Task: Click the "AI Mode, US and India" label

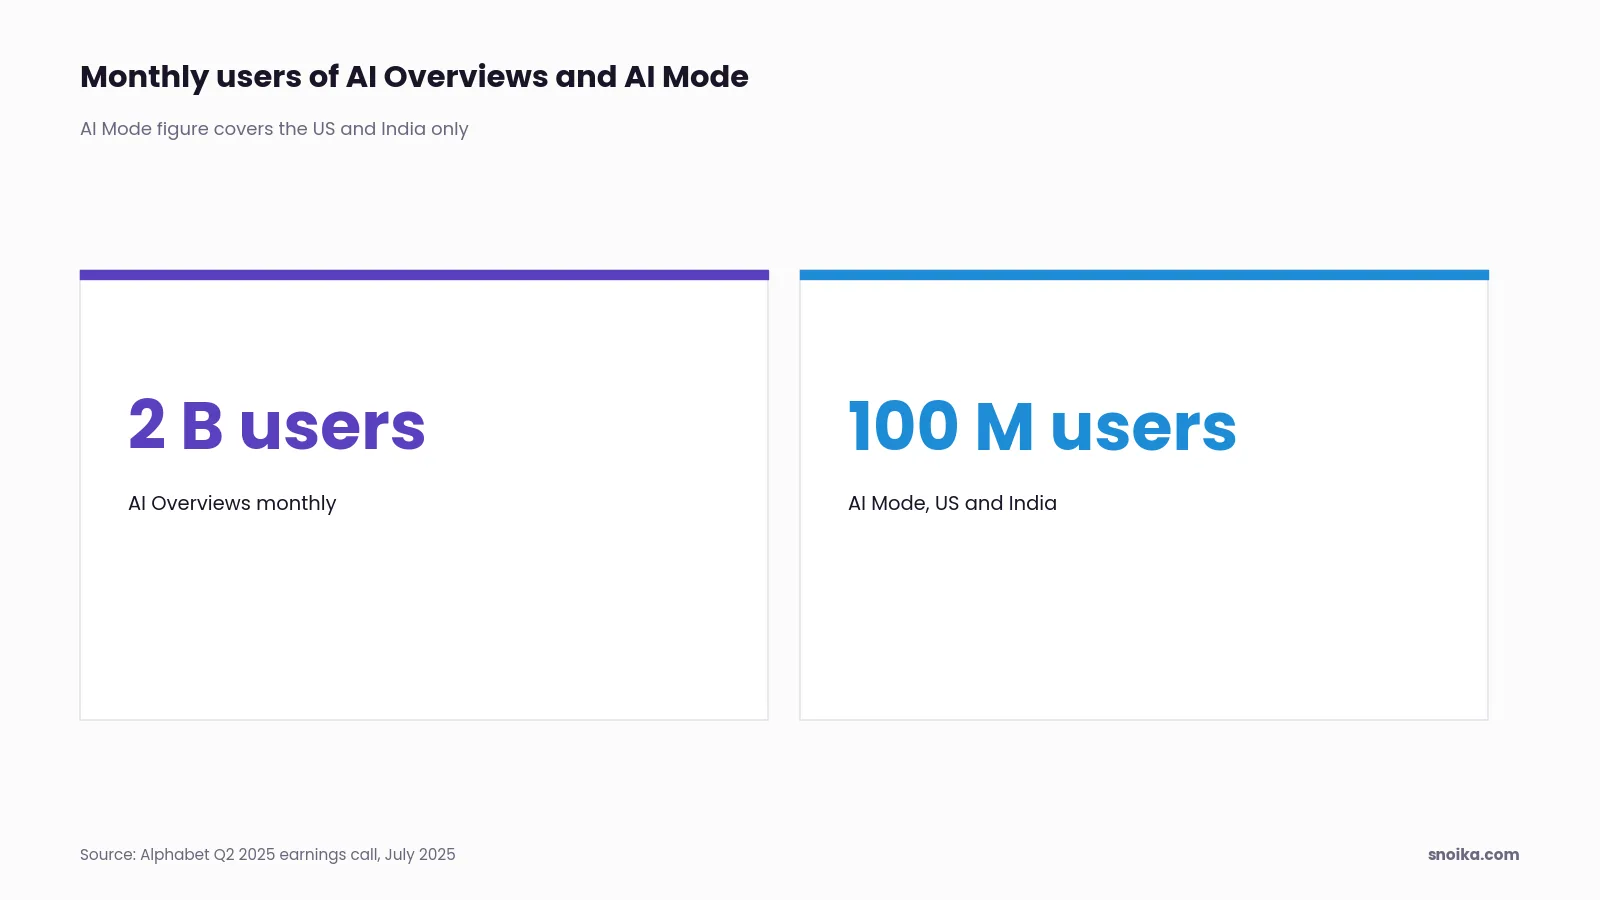Action: tap(952, 503)
